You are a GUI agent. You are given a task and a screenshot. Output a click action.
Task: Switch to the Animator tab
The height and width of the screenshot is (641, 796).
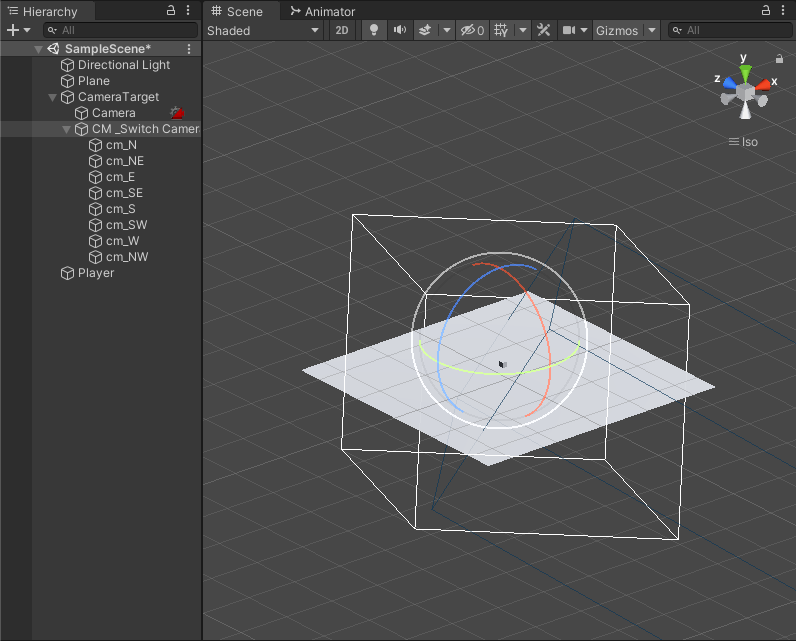[322, 11]
